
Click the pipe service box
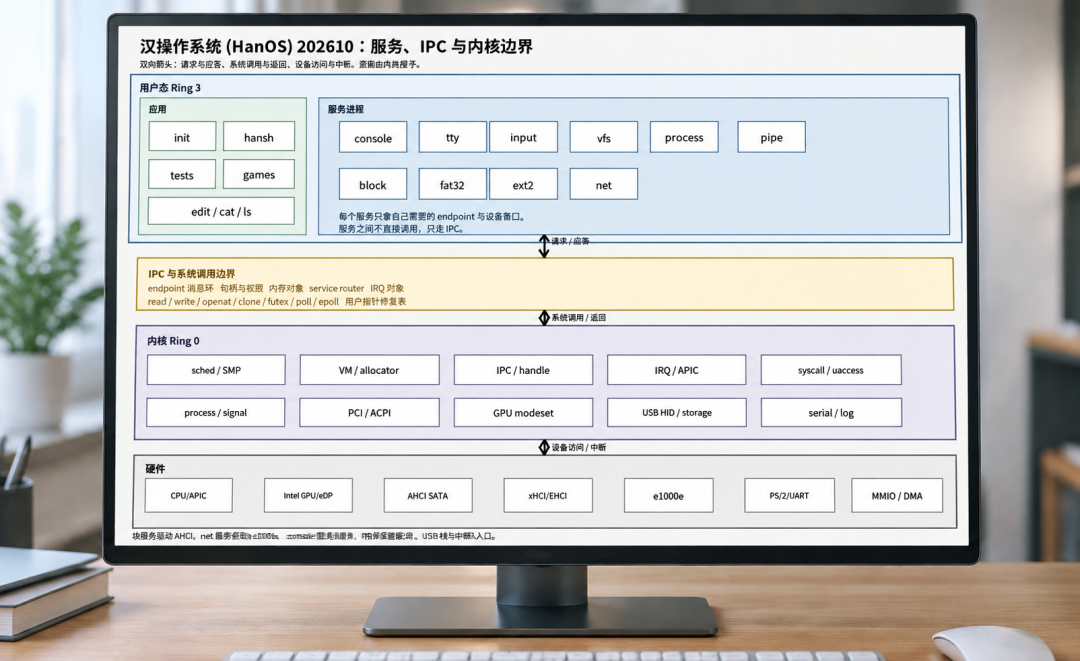[x=771, y=137]
